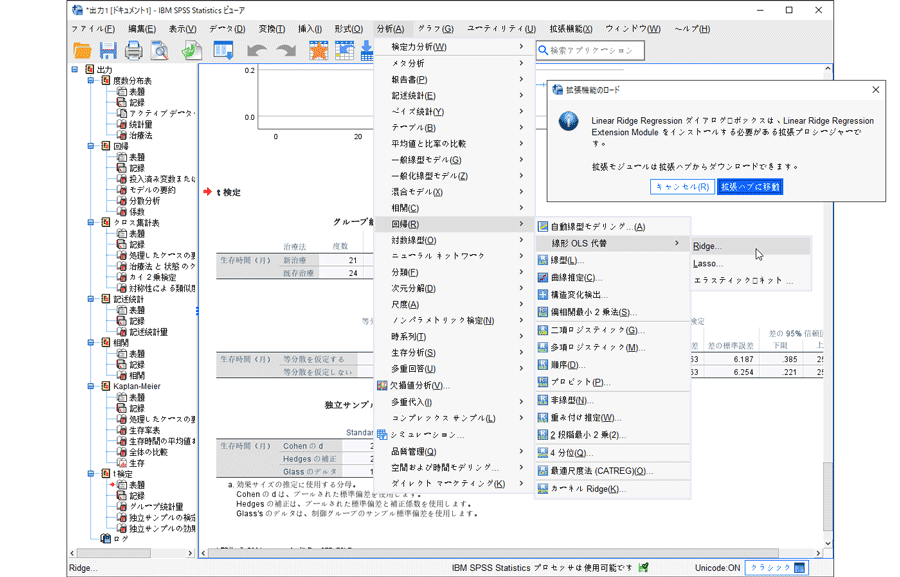
Task: Collapse the Kaplan-Meier tree node
Action: coord(90,386)
